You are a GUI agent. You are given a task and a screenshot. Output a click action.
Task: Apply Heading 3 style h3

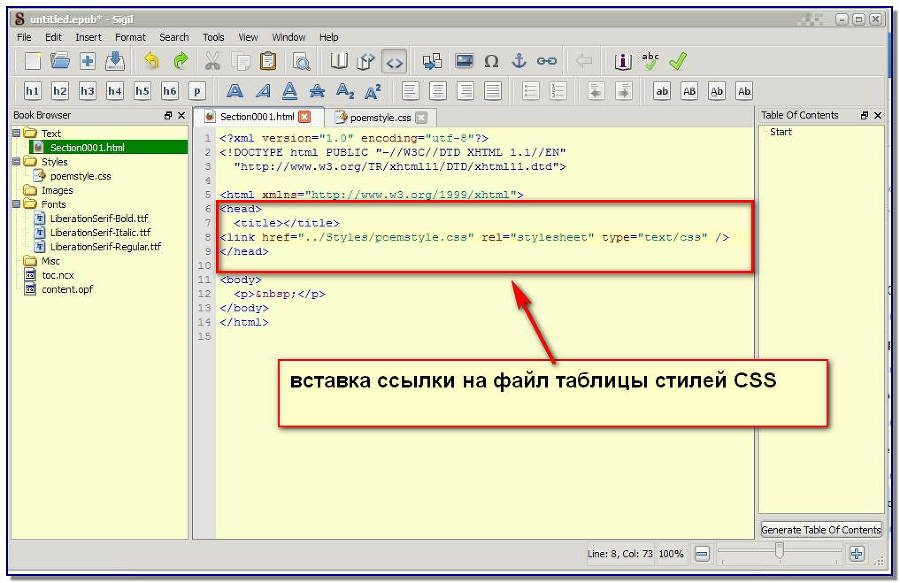tap(87, 91)
